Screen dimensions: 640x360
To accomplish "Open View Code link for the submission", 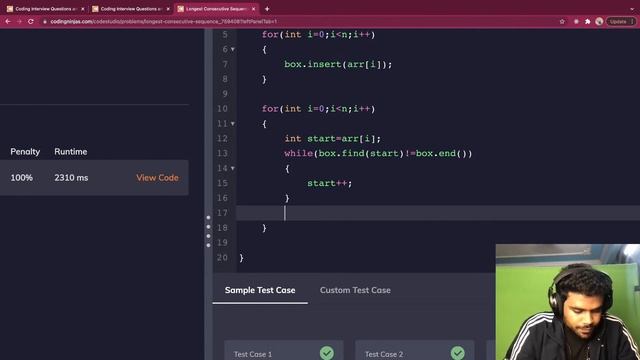I will (157, 178).
